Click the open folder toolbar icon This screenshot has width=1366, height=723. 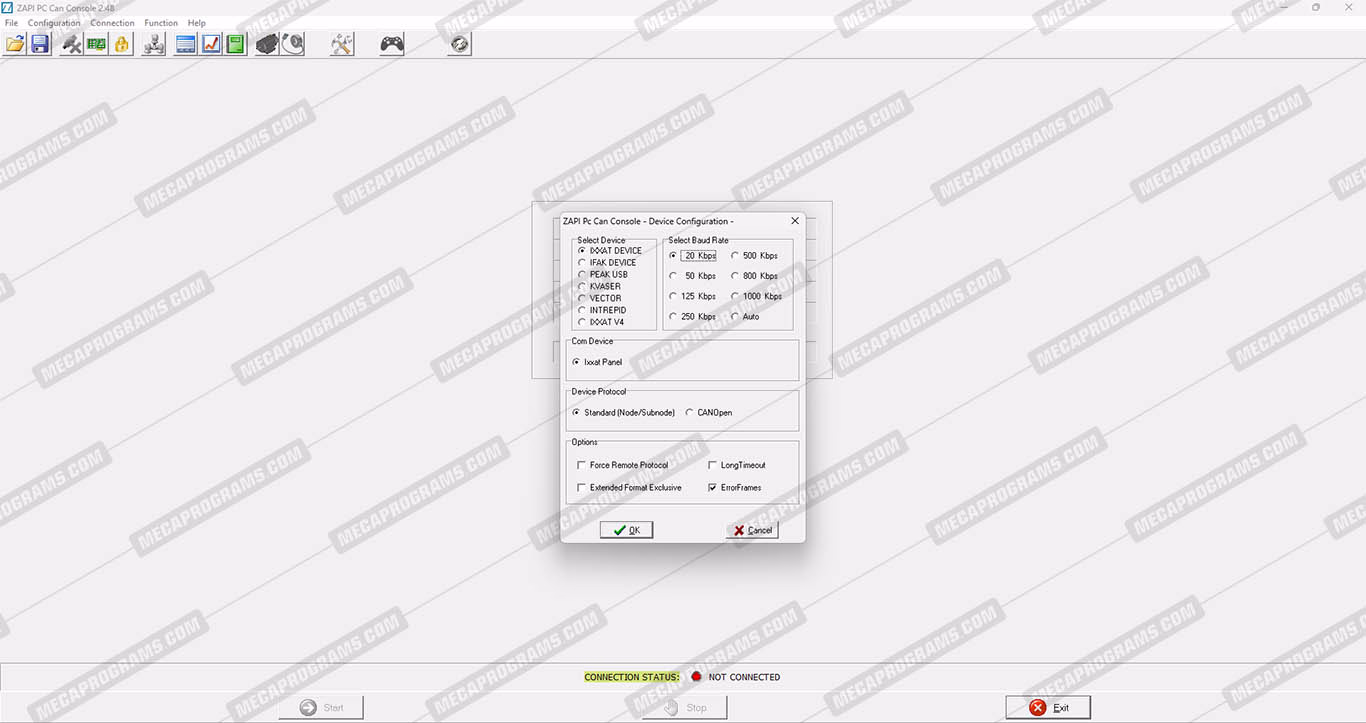[15, 44]
